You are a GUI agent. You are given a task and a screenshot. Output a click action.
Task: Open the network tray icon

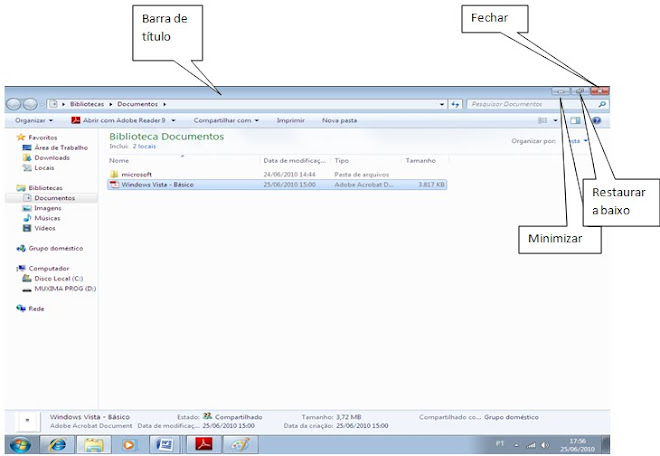(x=531, y=445)
